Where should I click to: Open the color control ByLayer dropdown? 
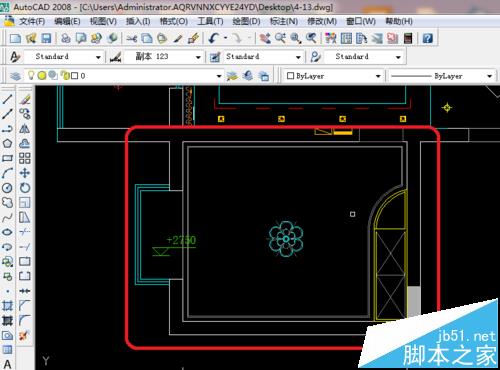coord(333,76)
